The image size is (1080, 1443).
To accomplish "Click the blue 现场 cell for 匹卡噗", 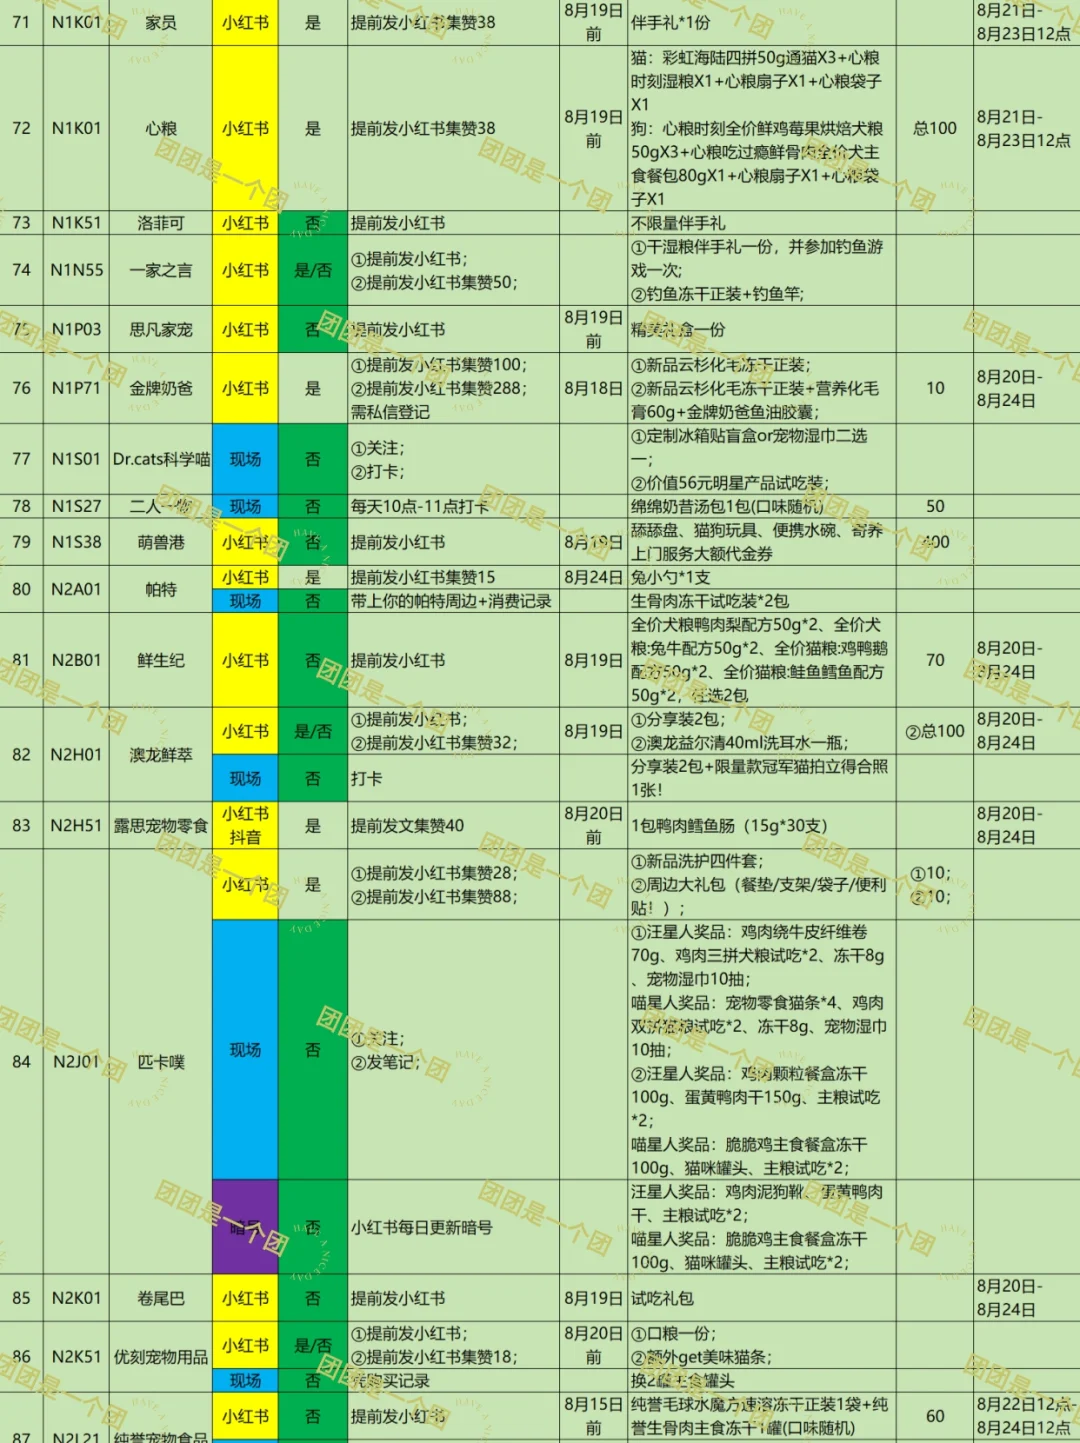I will (245, 1051).
